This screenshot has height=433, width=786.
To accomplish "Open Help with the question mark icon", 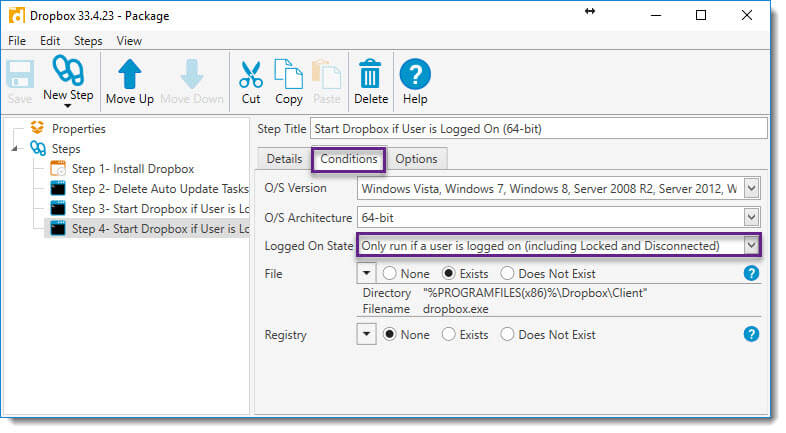I will (x=415, y=74).
